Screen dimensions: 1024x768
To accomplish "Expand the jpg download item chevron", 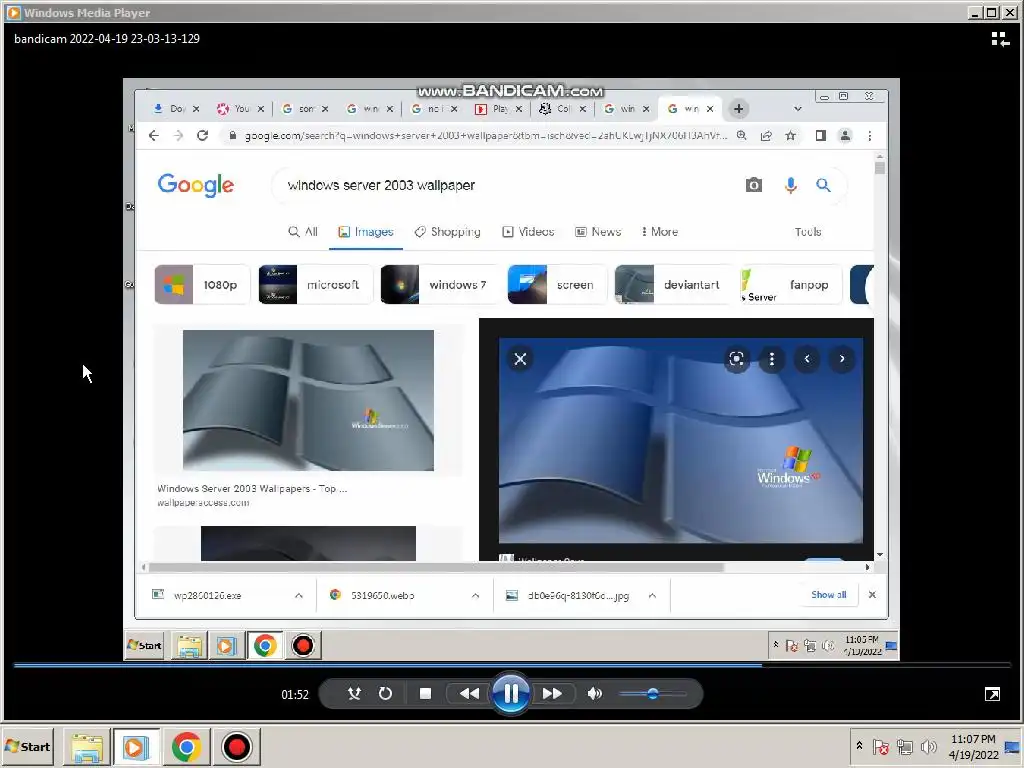I will click(x=652, y=596).
